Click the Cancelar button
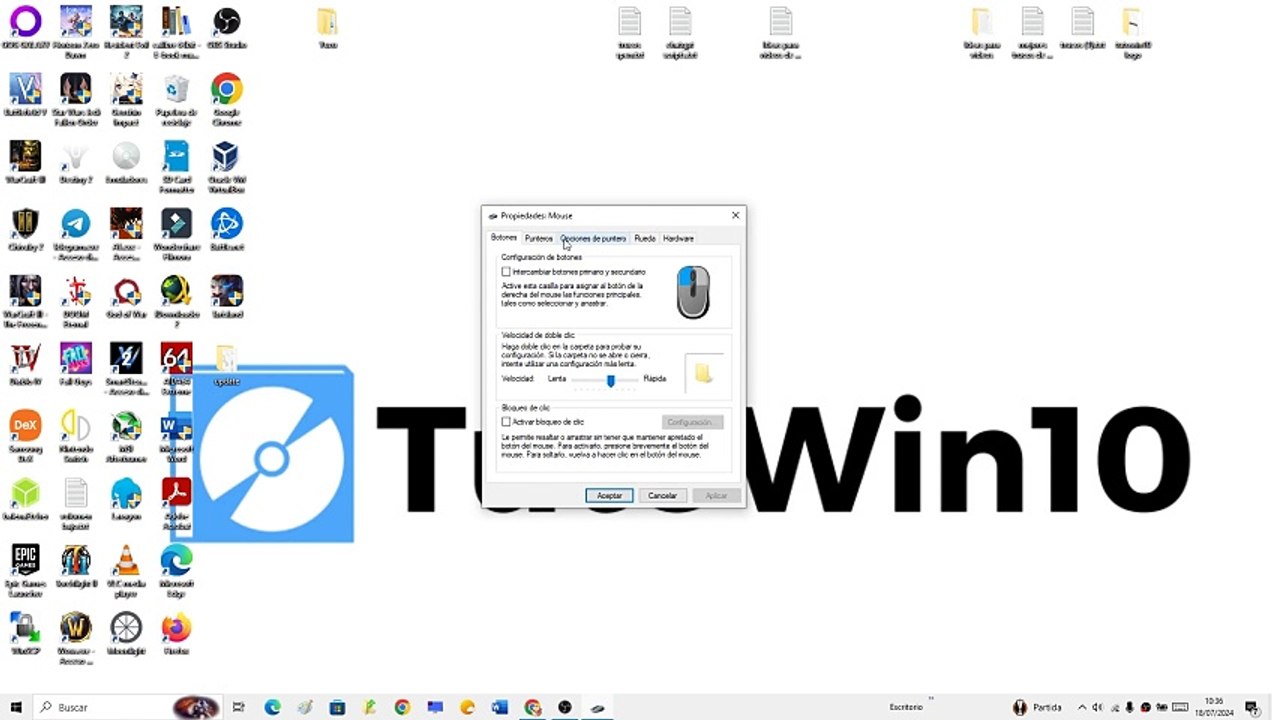The image size is (1272, 720). (662, 495)
